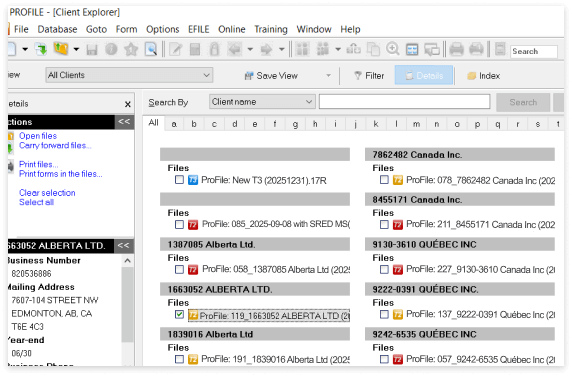The width and height of the screenshot is (572, 376).
Task: Open the Client name Search By dropdown
Action: pyautogui.click(x=262, y=102)
